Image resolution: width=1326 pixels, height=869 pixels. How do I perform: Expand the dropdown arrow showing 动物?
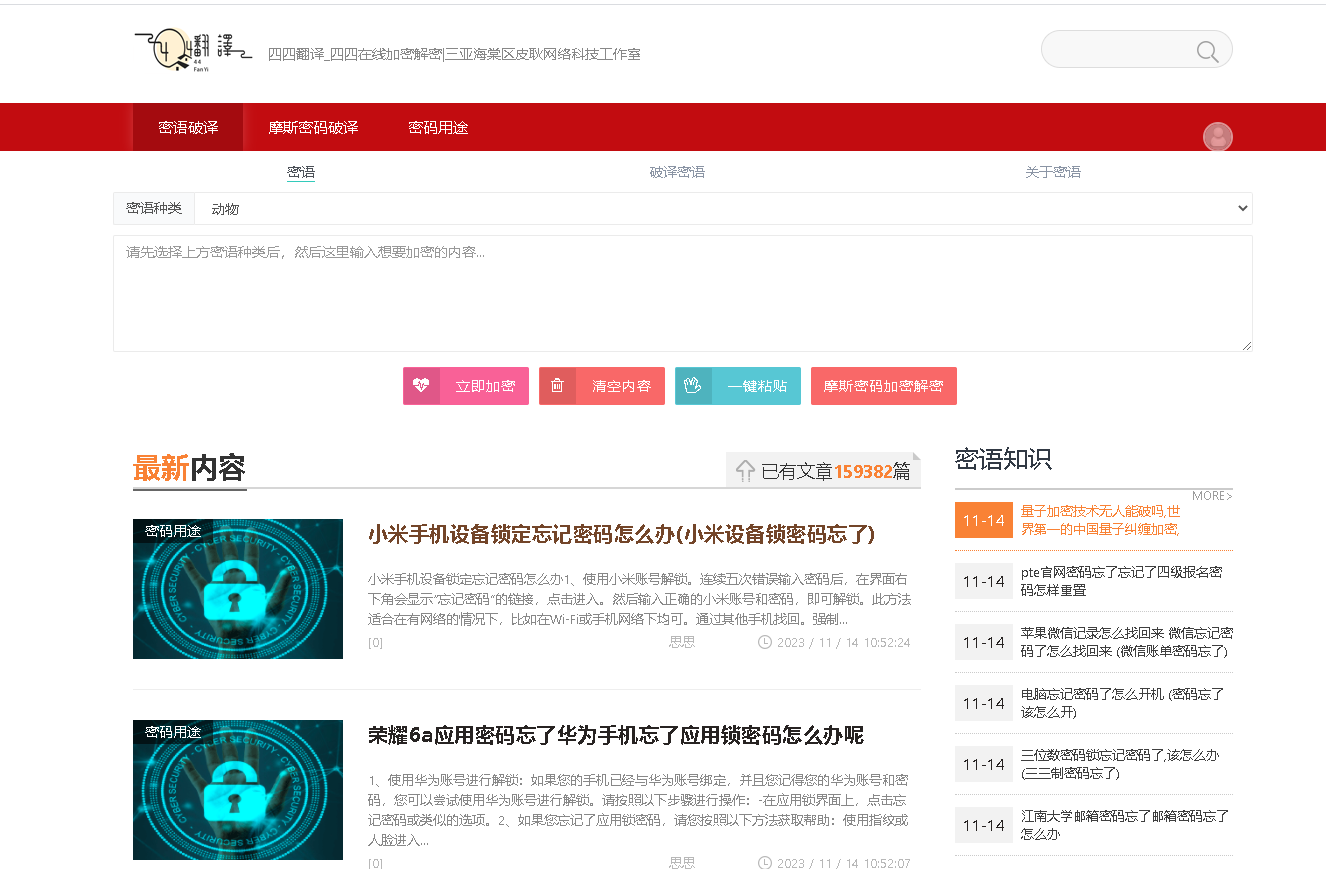(1242, 209)
